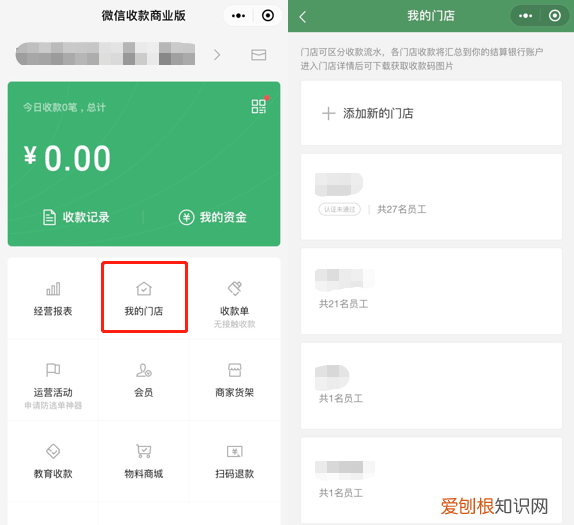Open the 会员 member icon
Image resolution: width=574 pixels, height=525 pixels.
[x=144, y=370]
